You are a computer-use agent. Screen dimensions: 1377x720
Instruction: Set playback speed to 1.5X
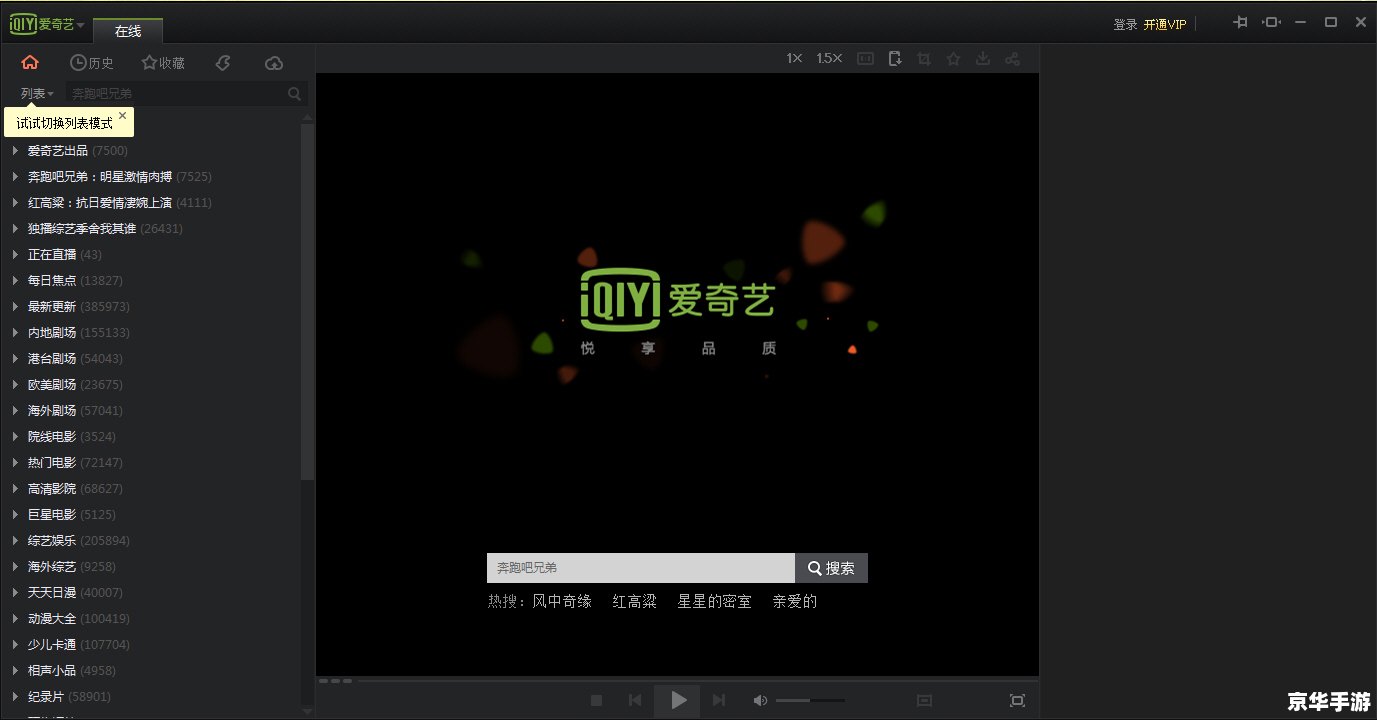click(x=829, y=58)
